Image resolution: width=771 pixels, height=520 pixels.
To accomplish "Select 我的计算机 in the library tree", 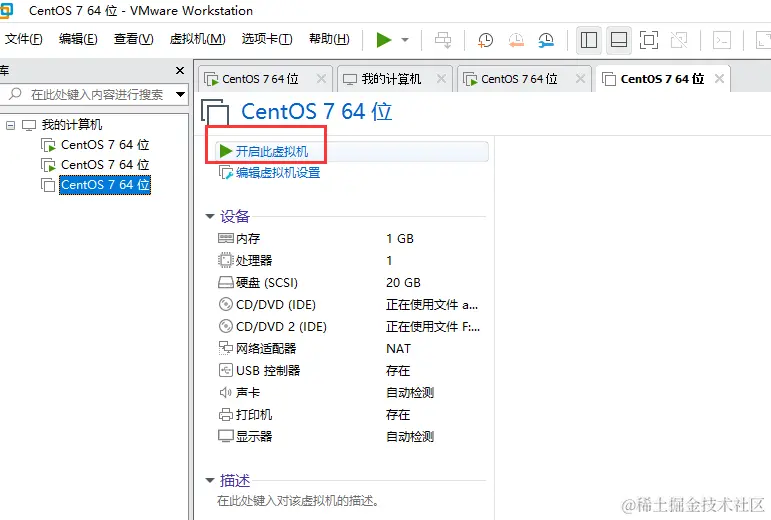I will pos(72,125).
